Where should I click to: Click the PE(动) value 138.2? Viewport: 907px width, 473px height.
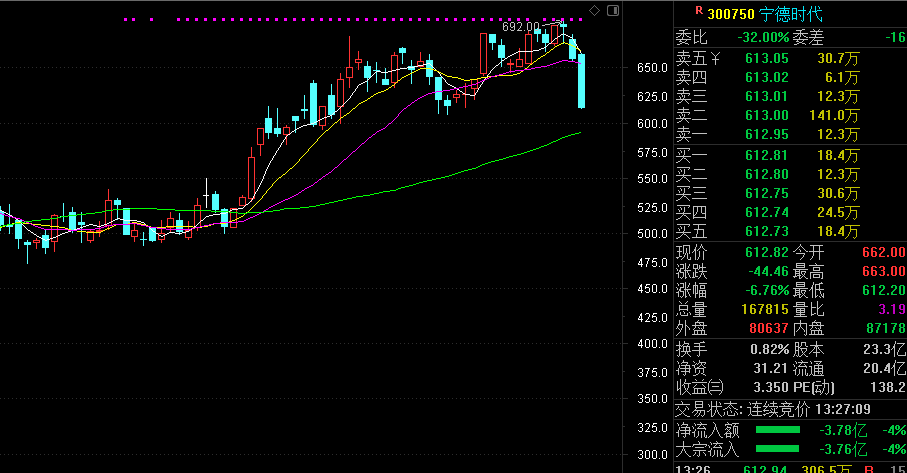tap(887, 387)
